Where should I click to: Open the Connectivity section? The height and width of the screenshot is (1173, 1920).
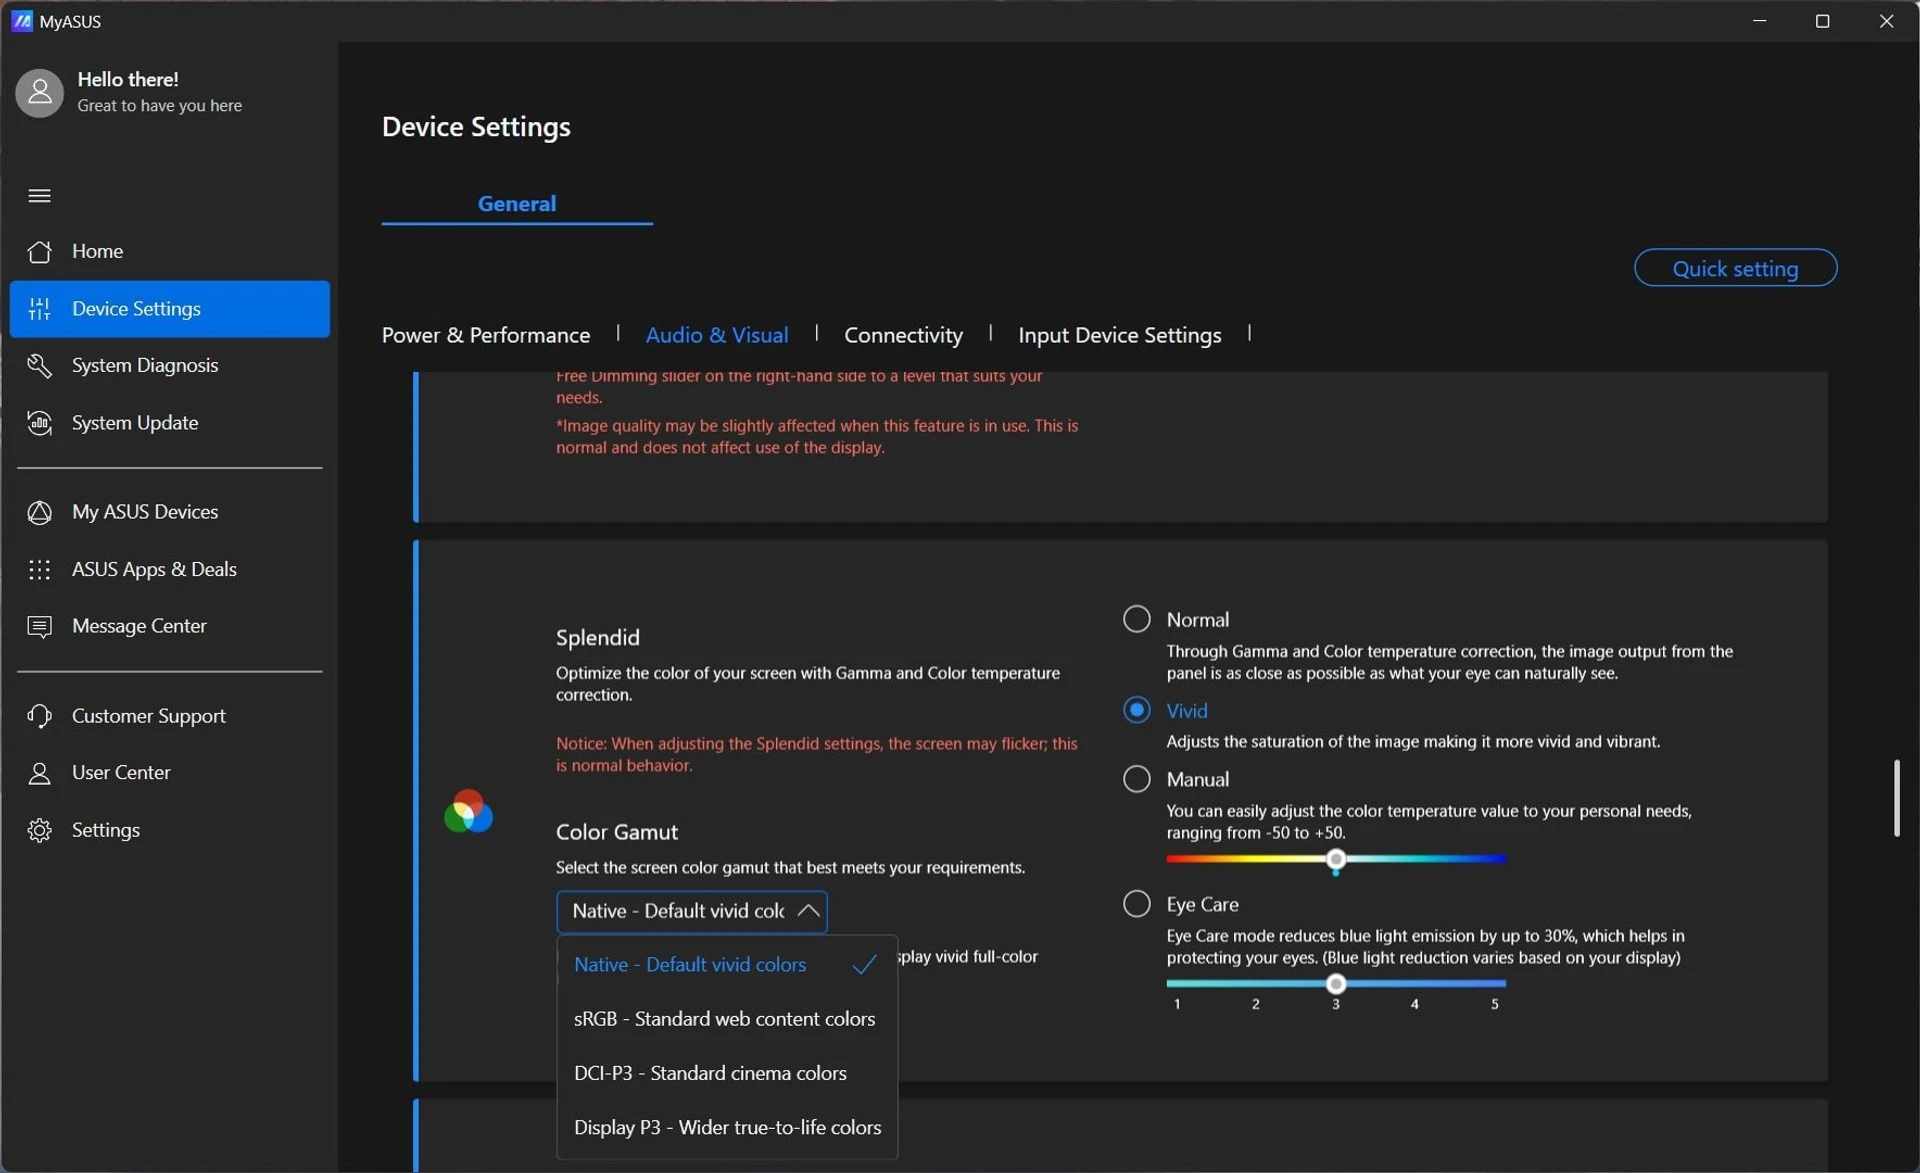coord(903,335)
